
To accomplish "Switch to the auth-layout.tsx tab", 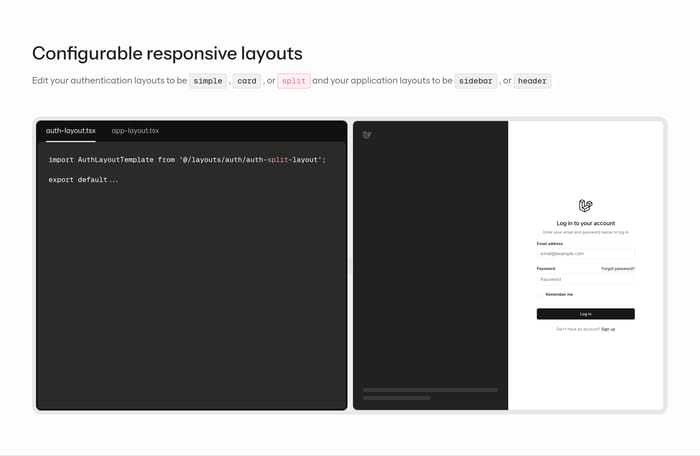I will point(70,131).
